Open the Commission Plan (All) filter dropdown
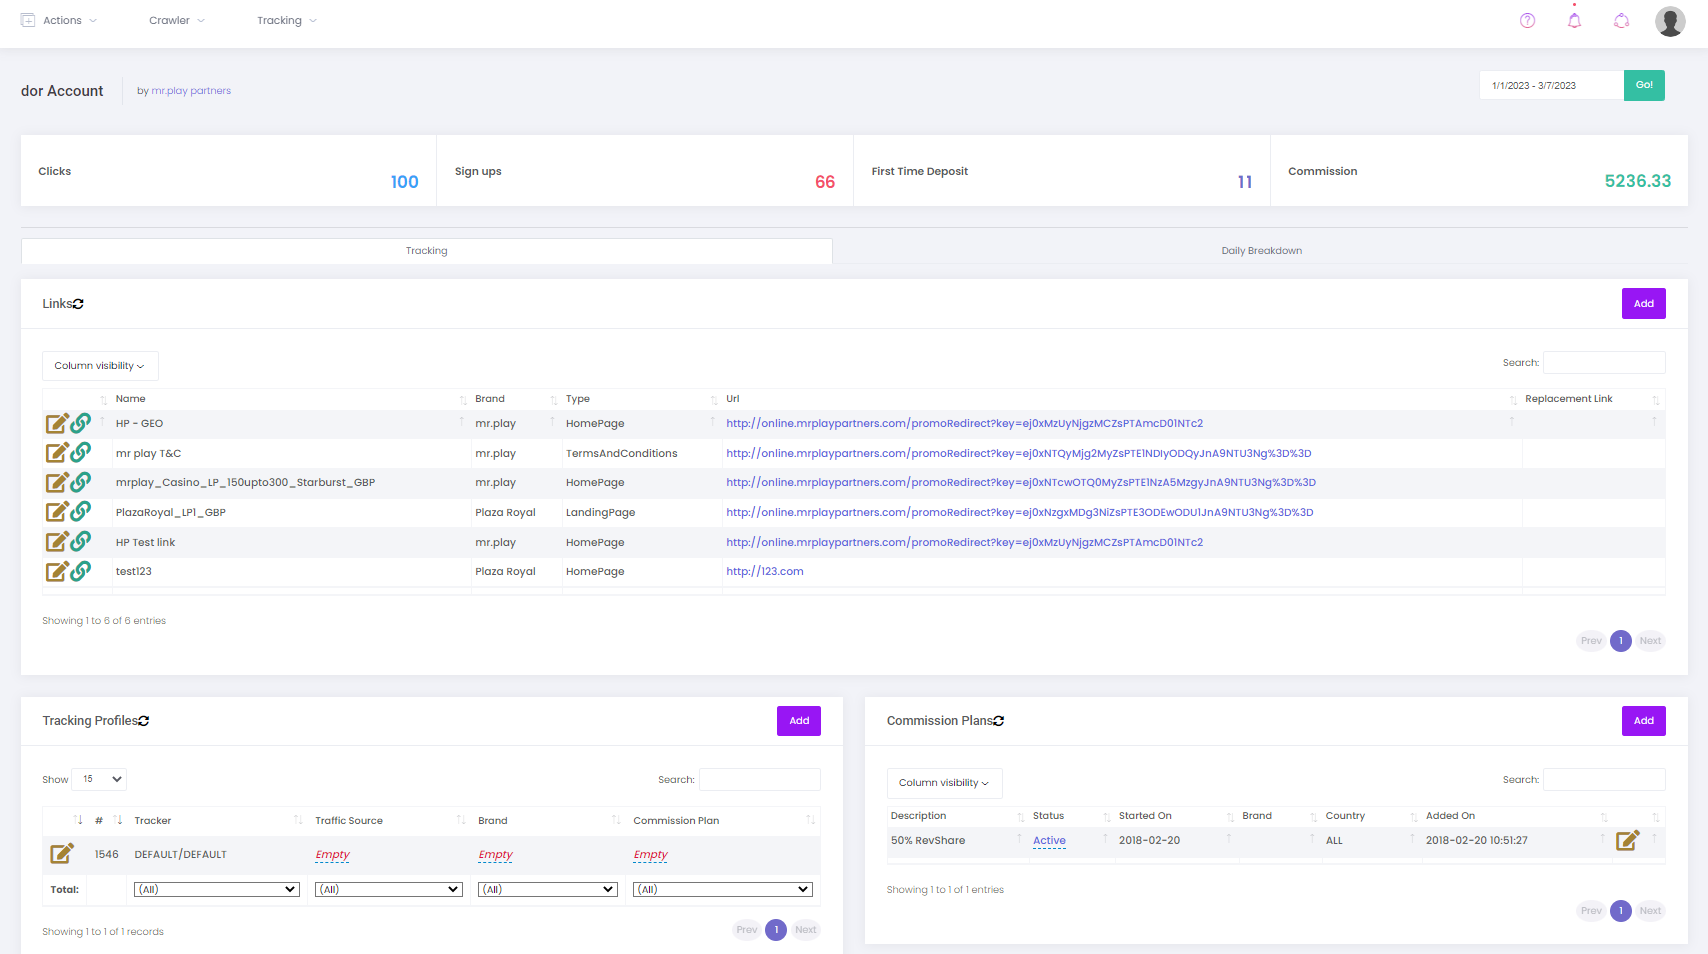The height and width of the screenshot is (954, 1708). (x=723, y=889)
